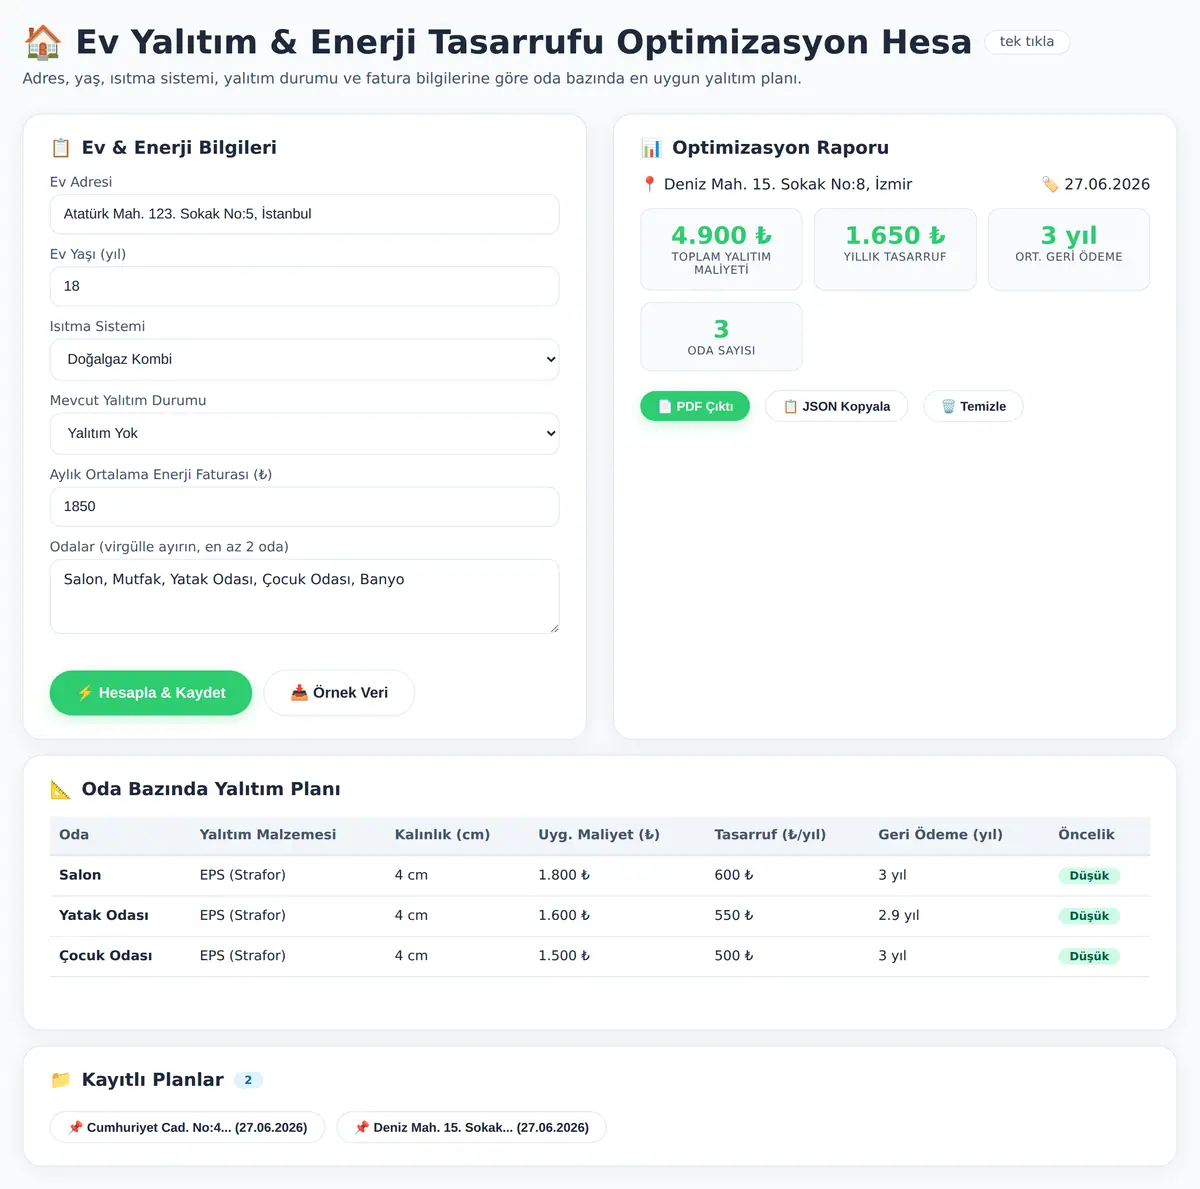The width and height of the screenshot is (1200, 1189).
Task: Select the Çocuk Odası row name
Action: coord(106,956)
